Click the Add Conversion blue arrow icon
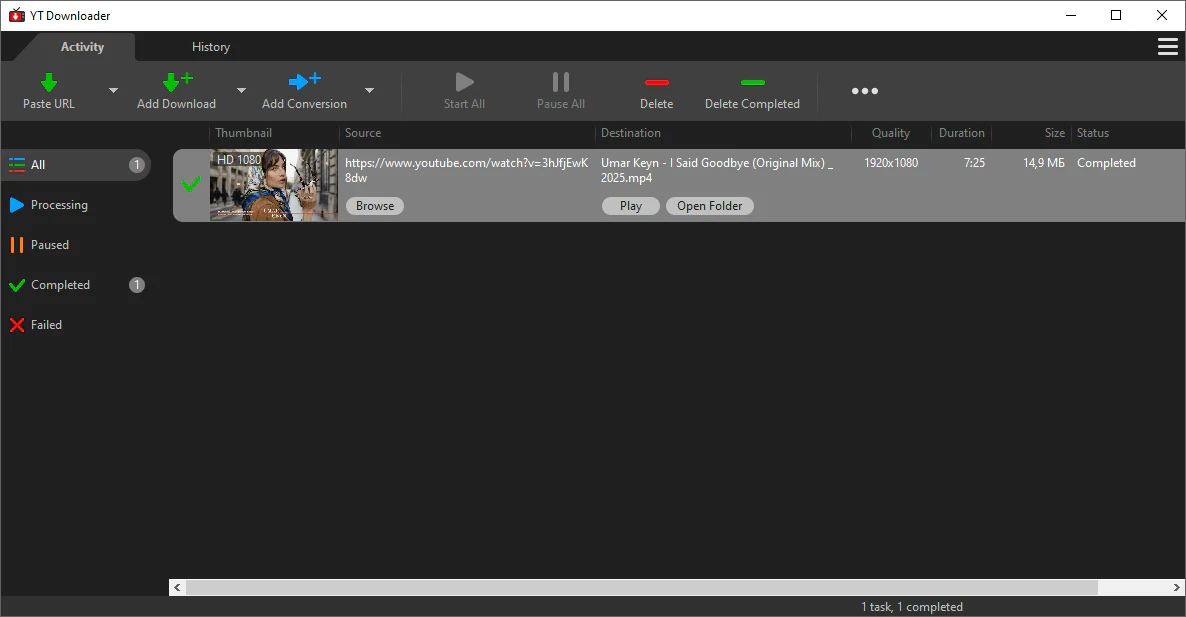The height and width of the screenshot is (617, 1186). 304,82
